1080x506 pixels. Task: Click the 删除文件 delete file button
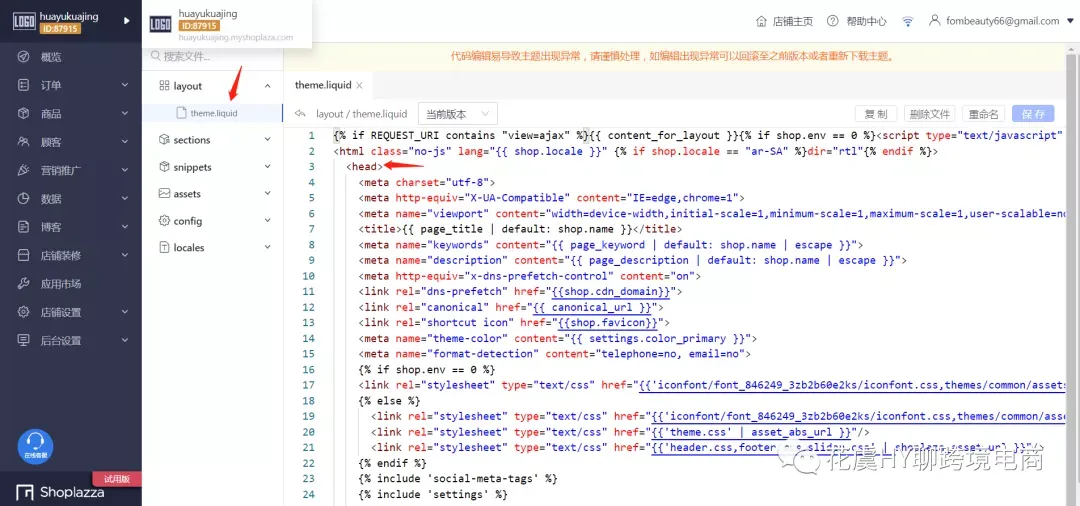[x=929, y=114]
